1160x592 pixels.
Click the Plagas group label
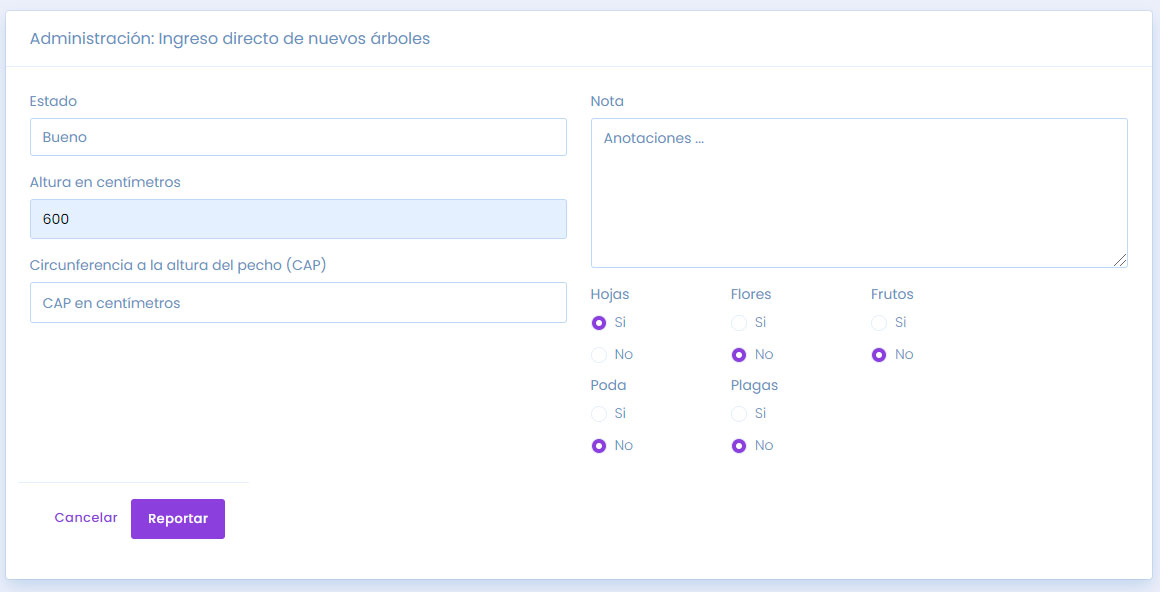[755, 386]
